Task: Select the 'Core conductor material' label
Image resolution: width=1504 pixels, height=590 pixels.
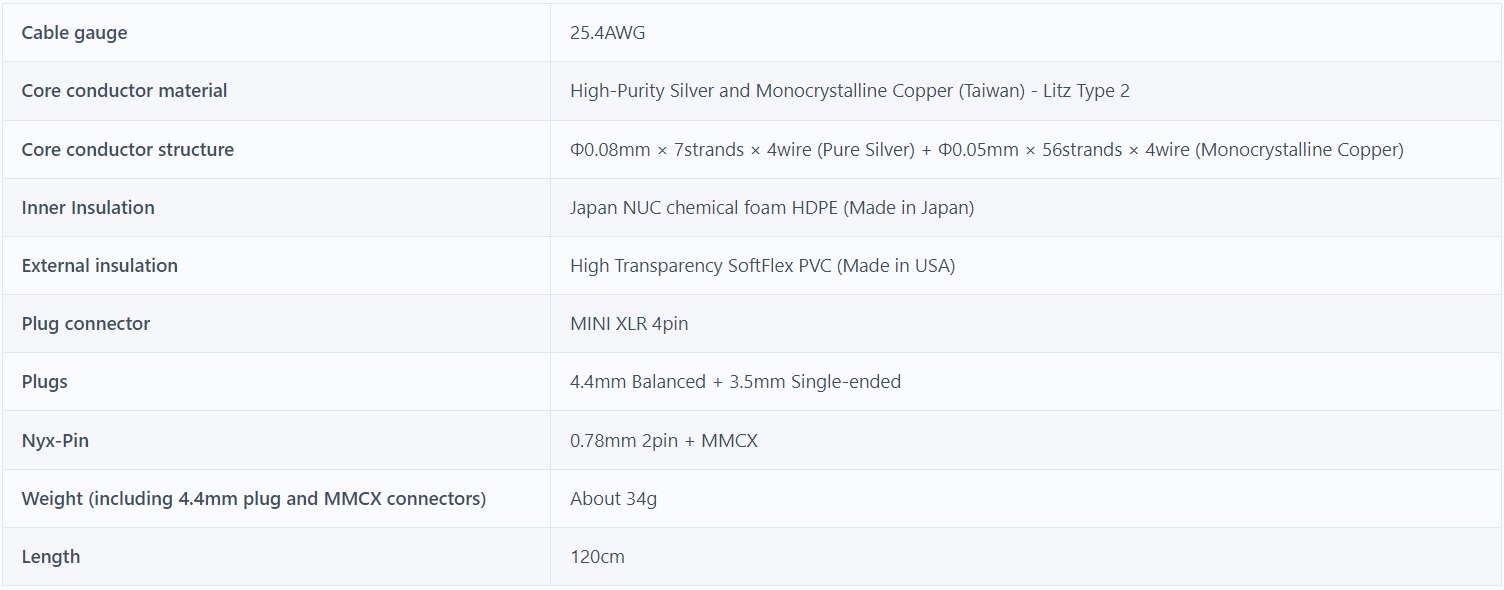Action: click(x=124, y=91)
